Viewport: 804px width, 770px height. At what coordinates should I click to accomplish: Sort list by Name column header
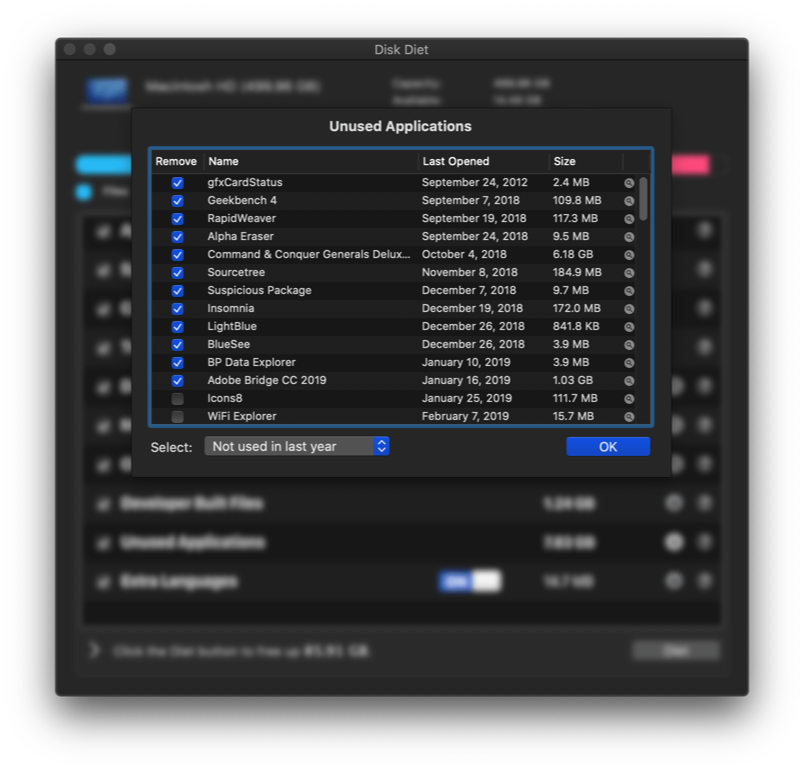pos(311,161)
